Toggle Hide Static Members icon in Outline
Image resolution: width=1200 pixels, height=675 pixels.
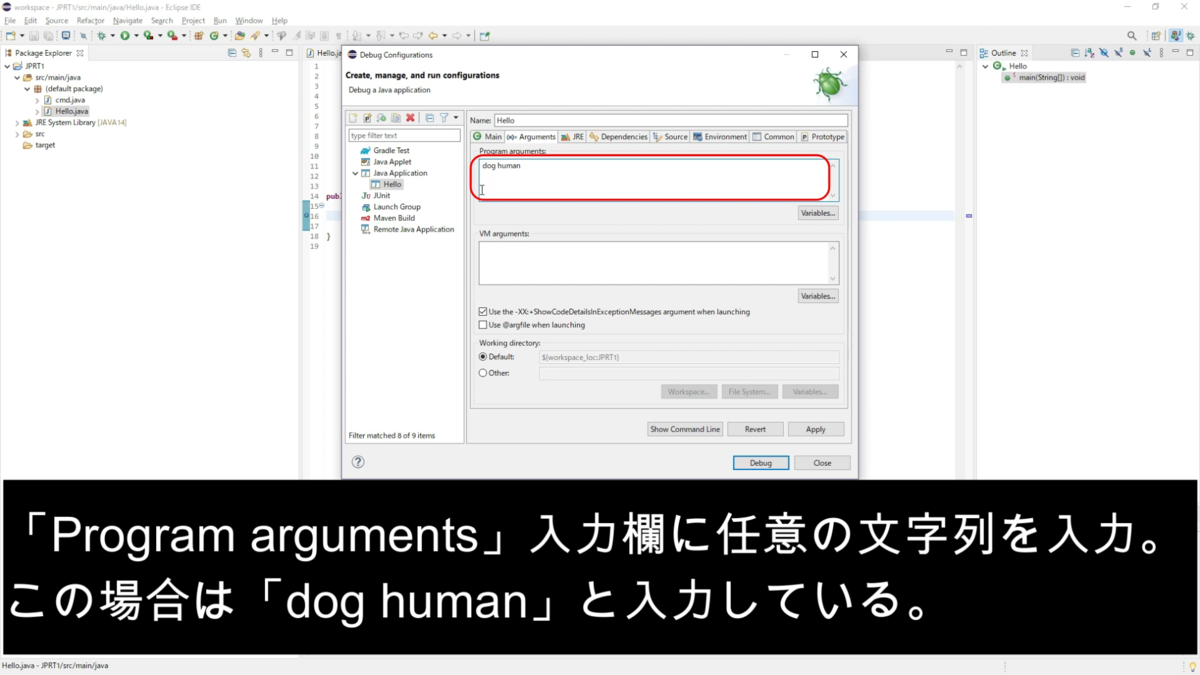(1118, 53)
